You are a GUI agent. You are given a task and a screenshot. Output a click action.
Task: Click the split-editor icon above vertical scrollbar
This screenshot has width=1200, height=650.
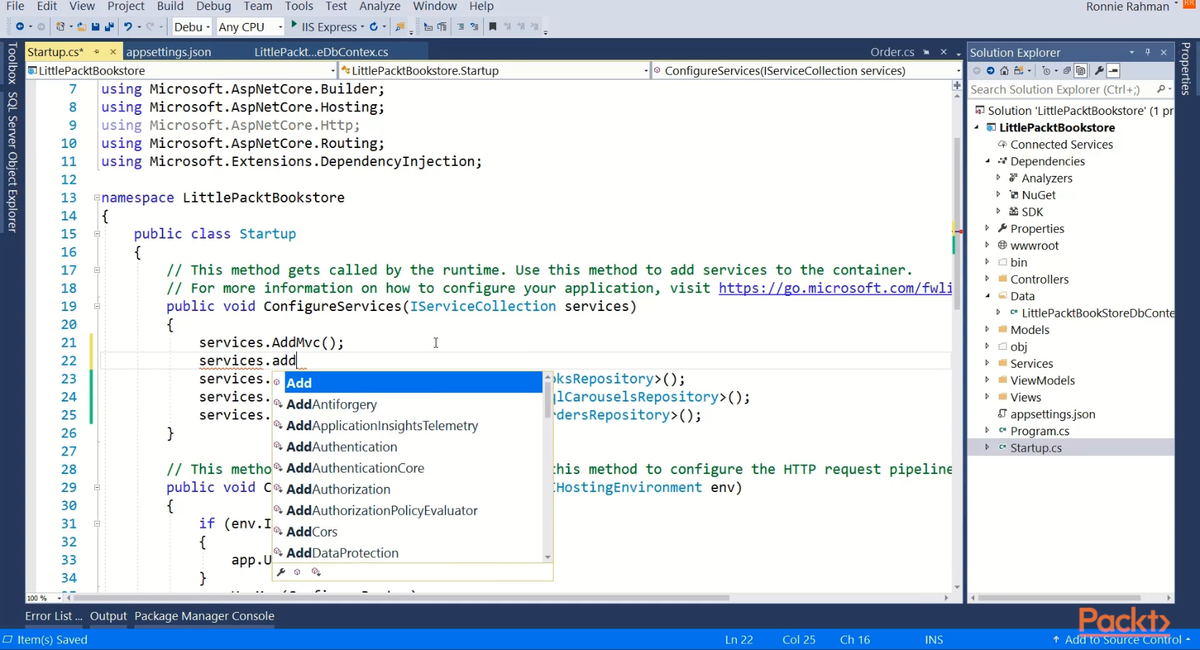[957, 87]
